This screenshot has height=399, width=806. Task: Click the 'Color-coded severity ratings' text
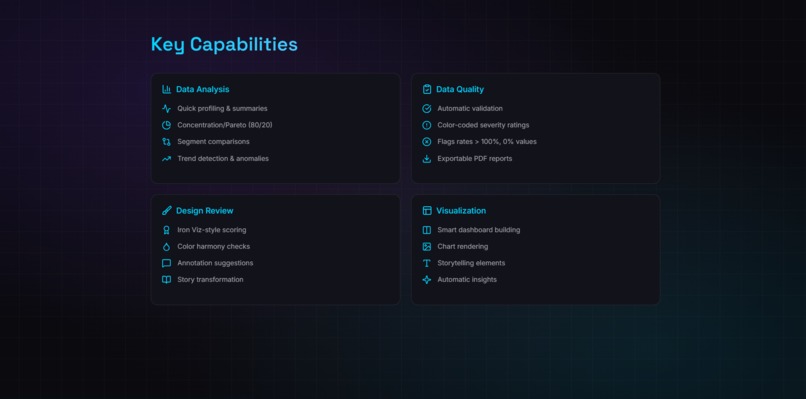[483, 125]
